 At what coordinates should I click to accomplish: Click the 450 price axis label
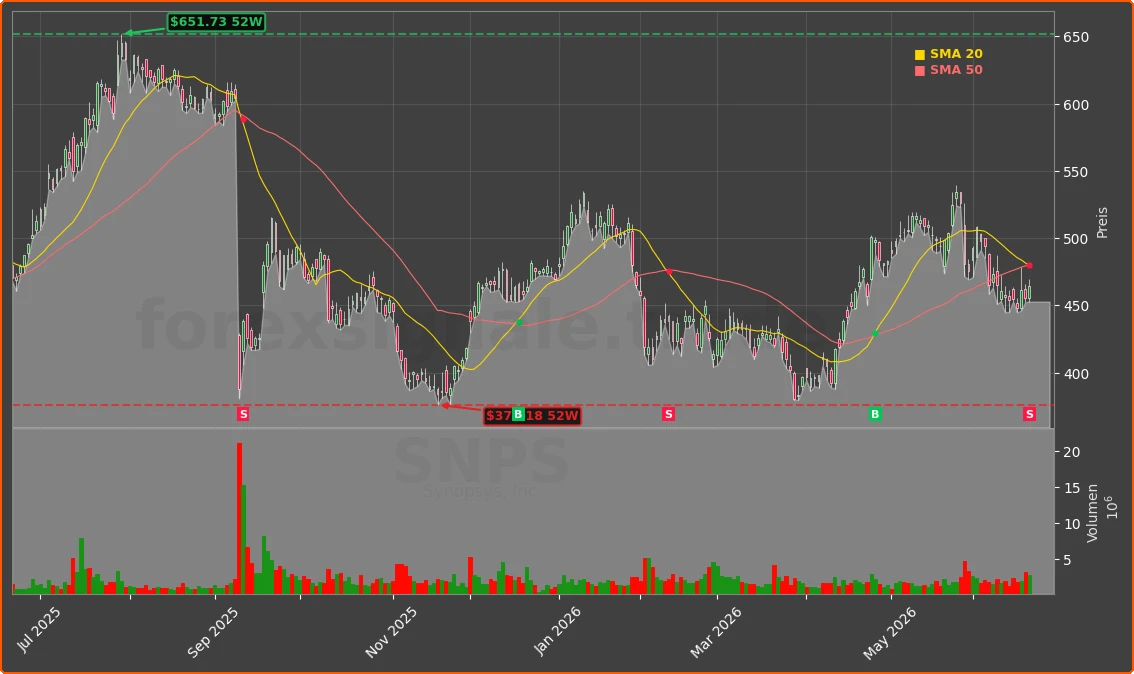pyautogui.click(x=1076, y=307)
